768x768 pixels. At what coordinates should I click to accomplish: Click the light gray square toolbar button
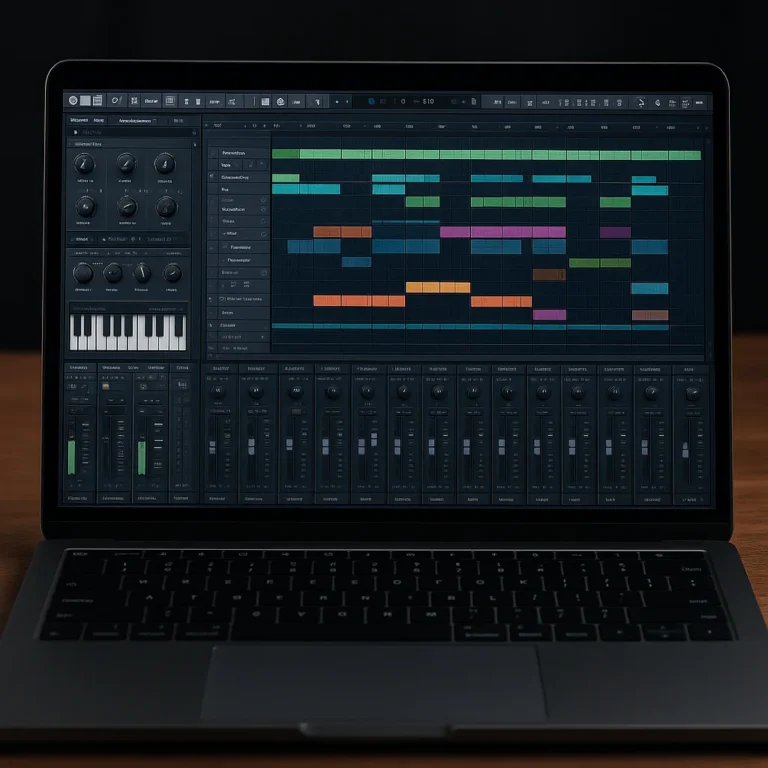click(x=85, y=100)
